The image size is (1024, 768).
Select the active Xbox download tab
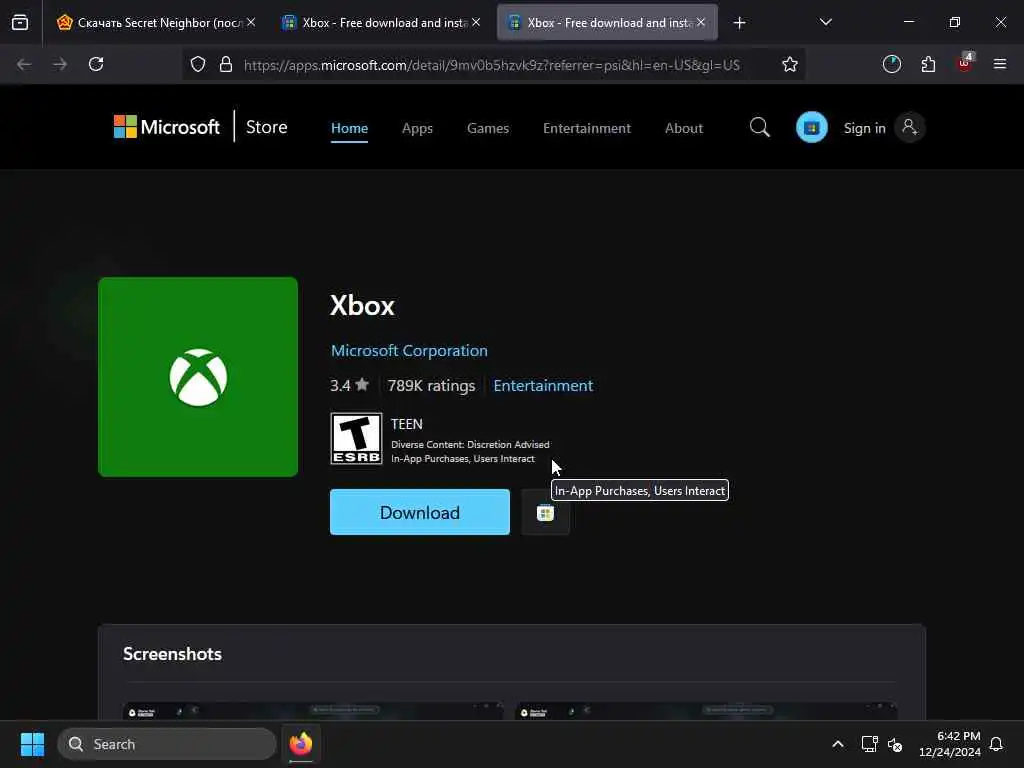pos(607,23)
